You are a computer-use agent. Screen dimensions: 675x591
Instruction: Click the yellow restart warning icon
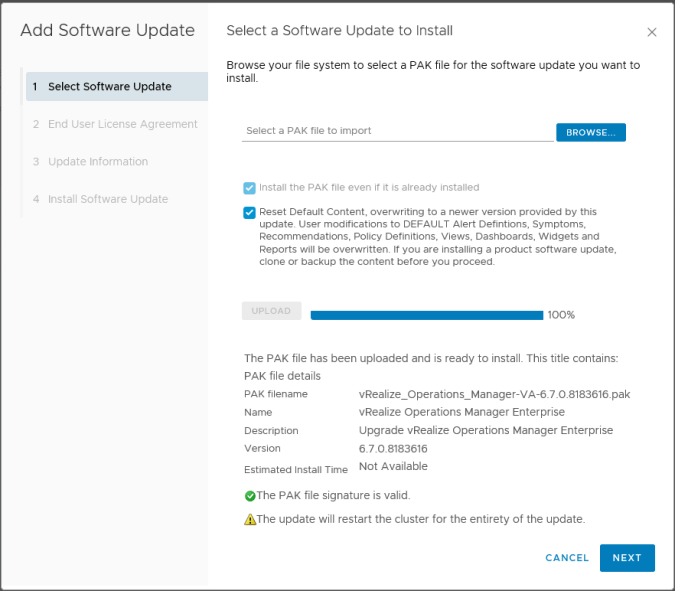pos(250,519)
